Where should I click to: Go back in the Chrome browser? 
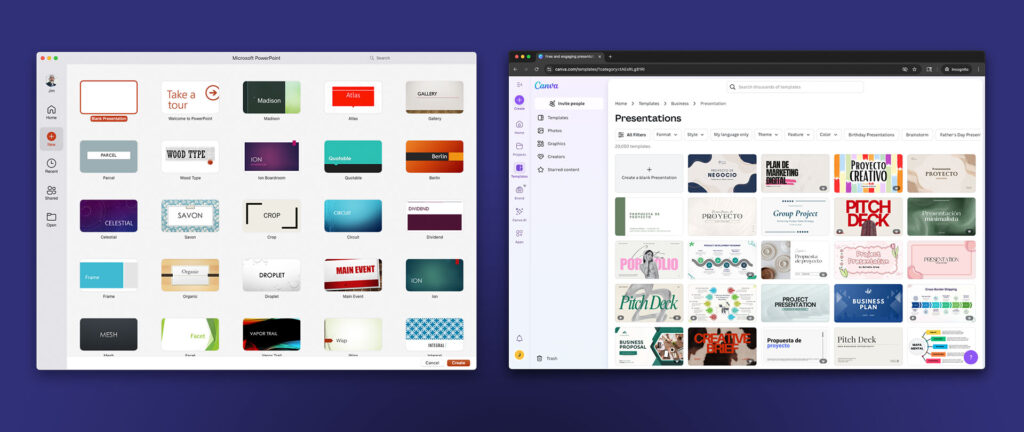click(515, 69)
